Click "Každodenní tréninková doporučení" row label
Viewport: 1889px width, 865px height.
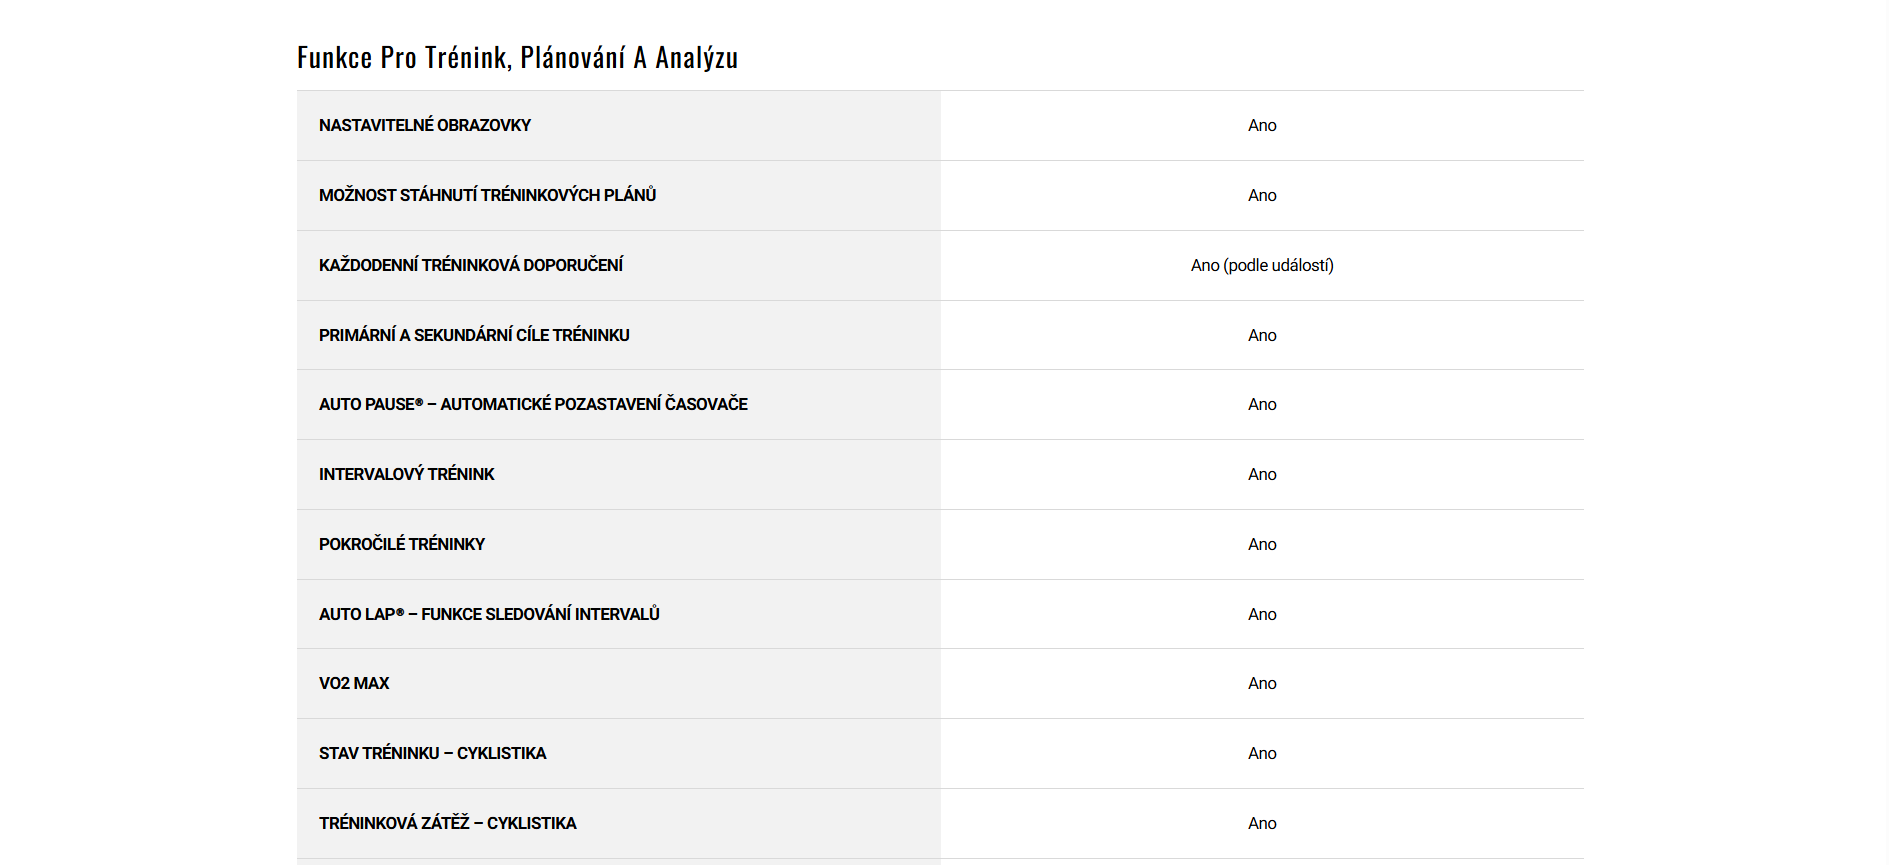[471, 266]
